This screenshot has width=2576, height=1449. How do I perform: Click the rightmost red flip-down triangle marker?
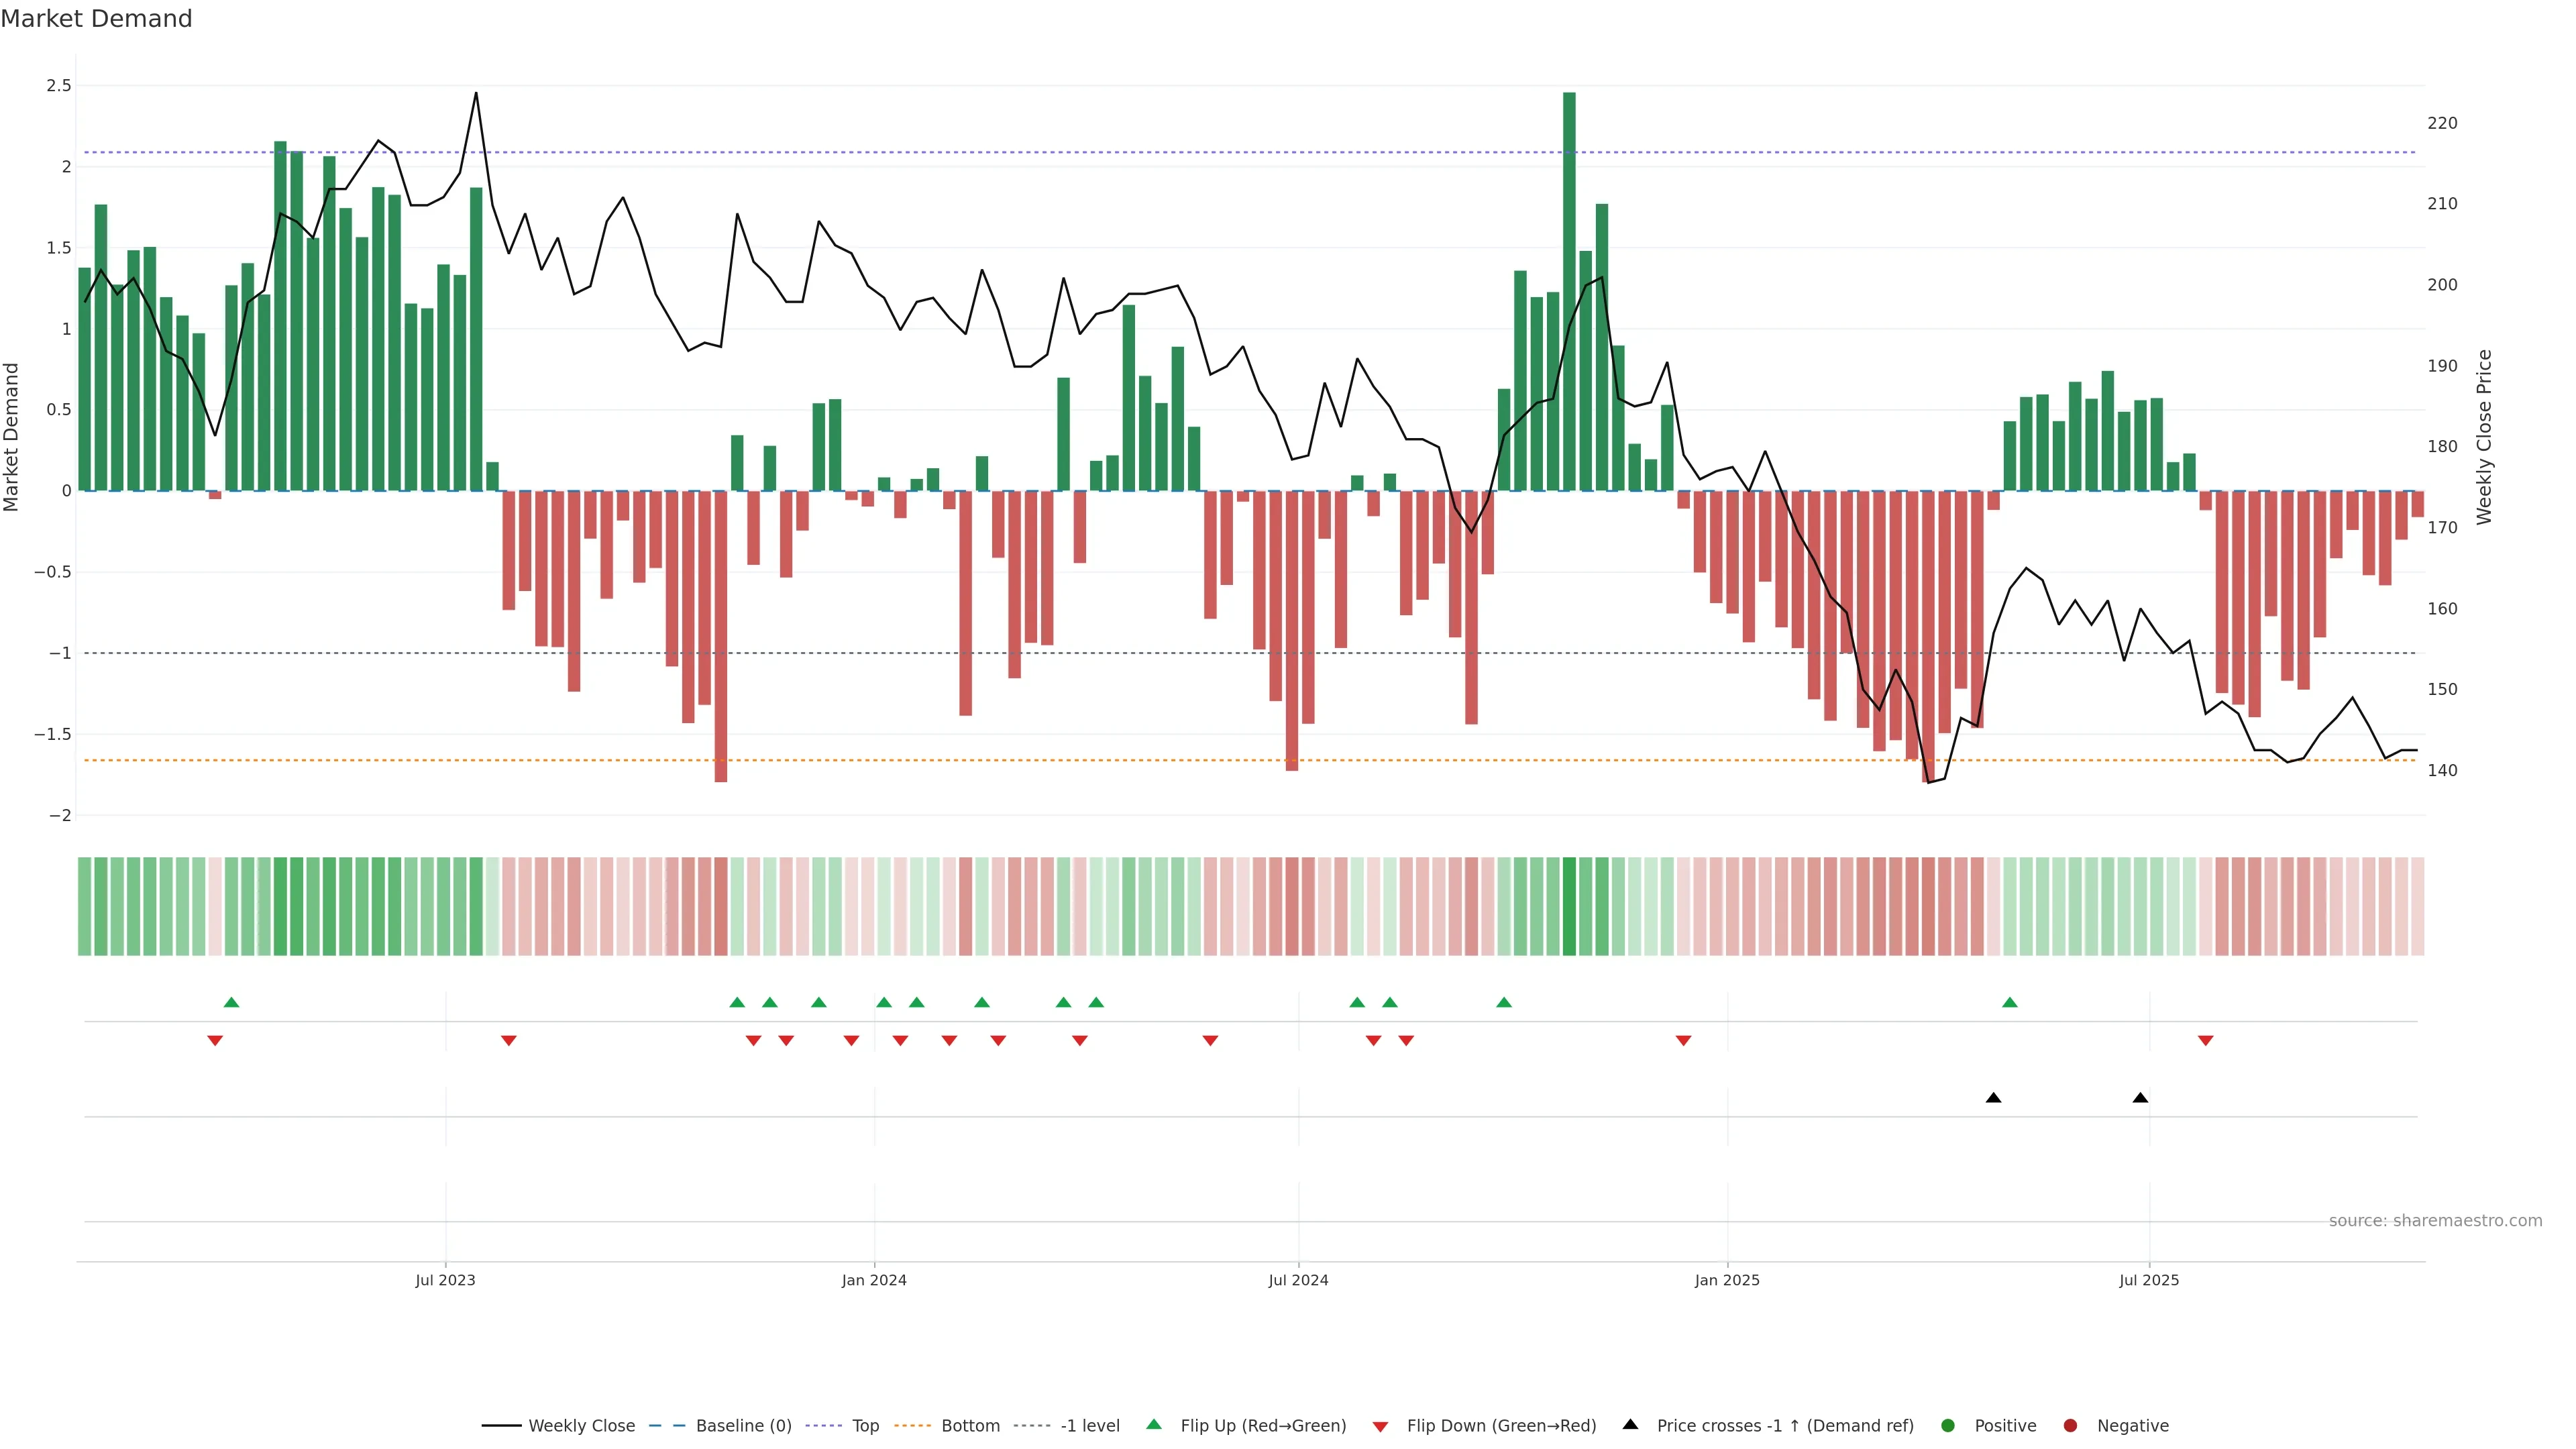(x=2205, y=1041)
